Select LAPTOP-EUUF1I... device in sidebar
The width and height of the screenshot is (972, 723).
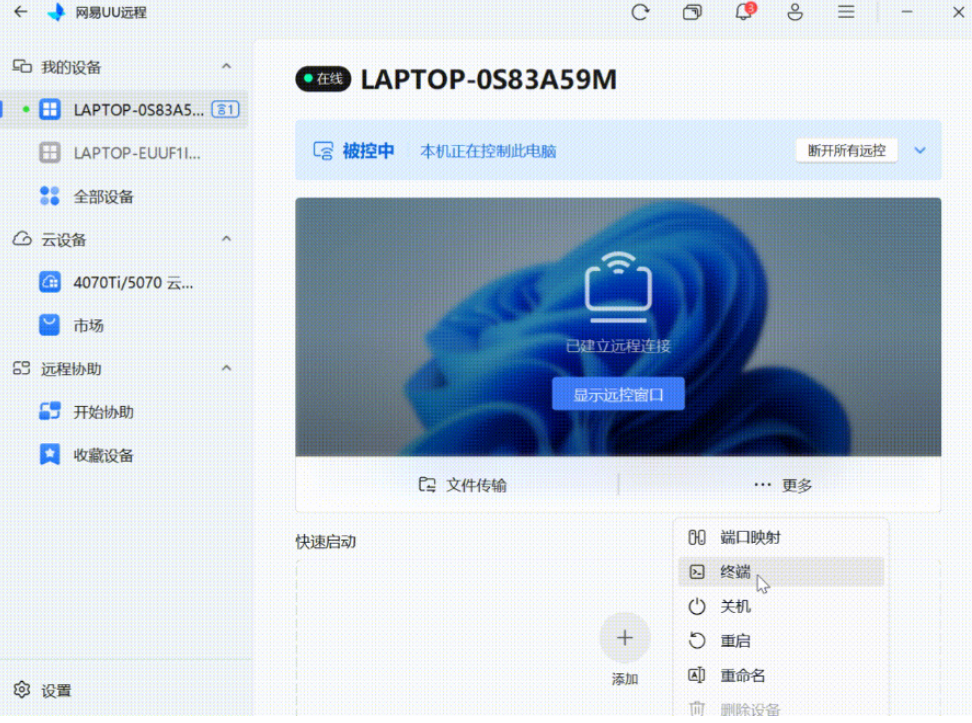pyautogui.click(x=124, y=153)
